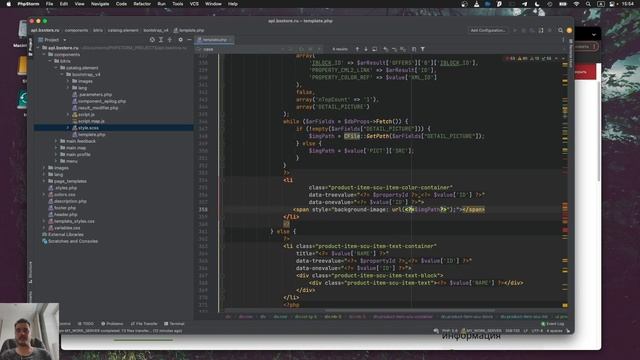This screenshot has width=640, height=360.
Task: Select .parameters.php file
Action: point(92,94)
